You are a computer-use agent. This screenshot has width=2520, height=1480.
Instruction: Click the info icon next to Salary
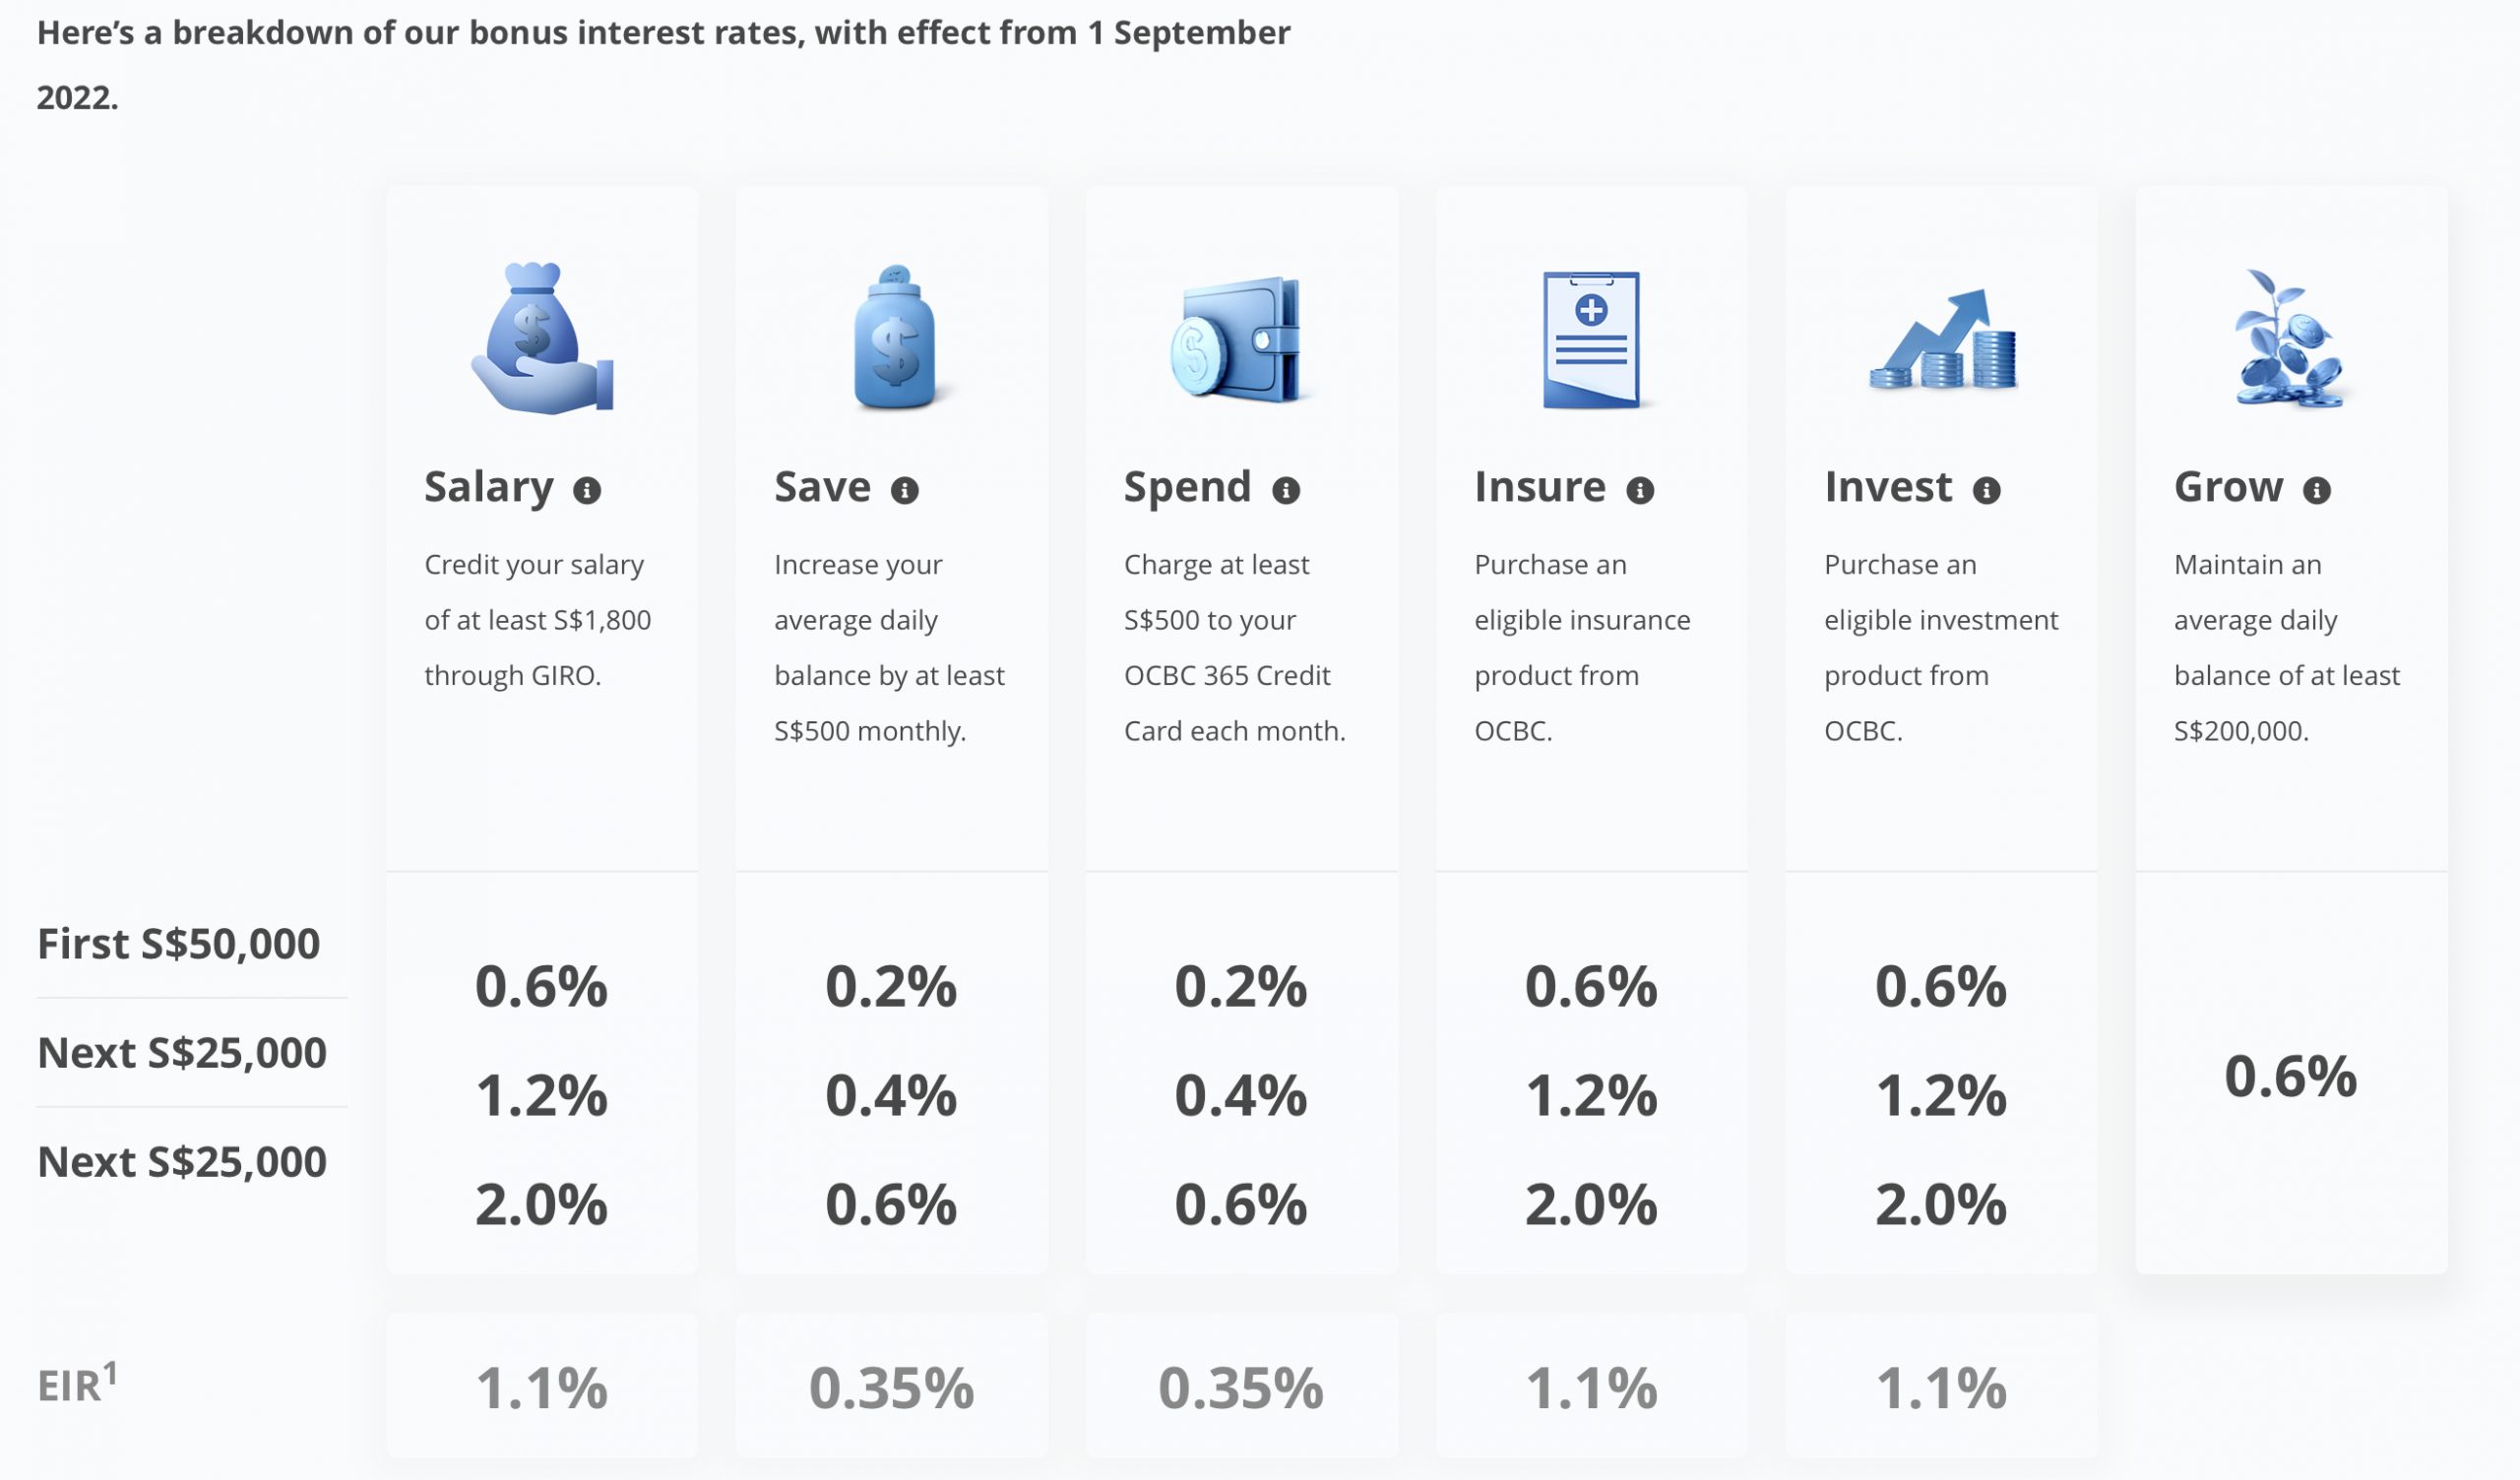587,490
